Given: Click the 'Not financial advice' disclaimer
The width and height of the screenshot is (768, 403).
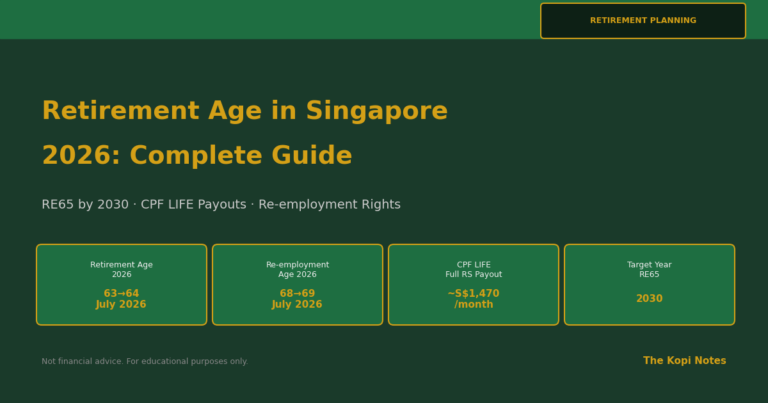Looking at the screenshot, I should [145, 361].
